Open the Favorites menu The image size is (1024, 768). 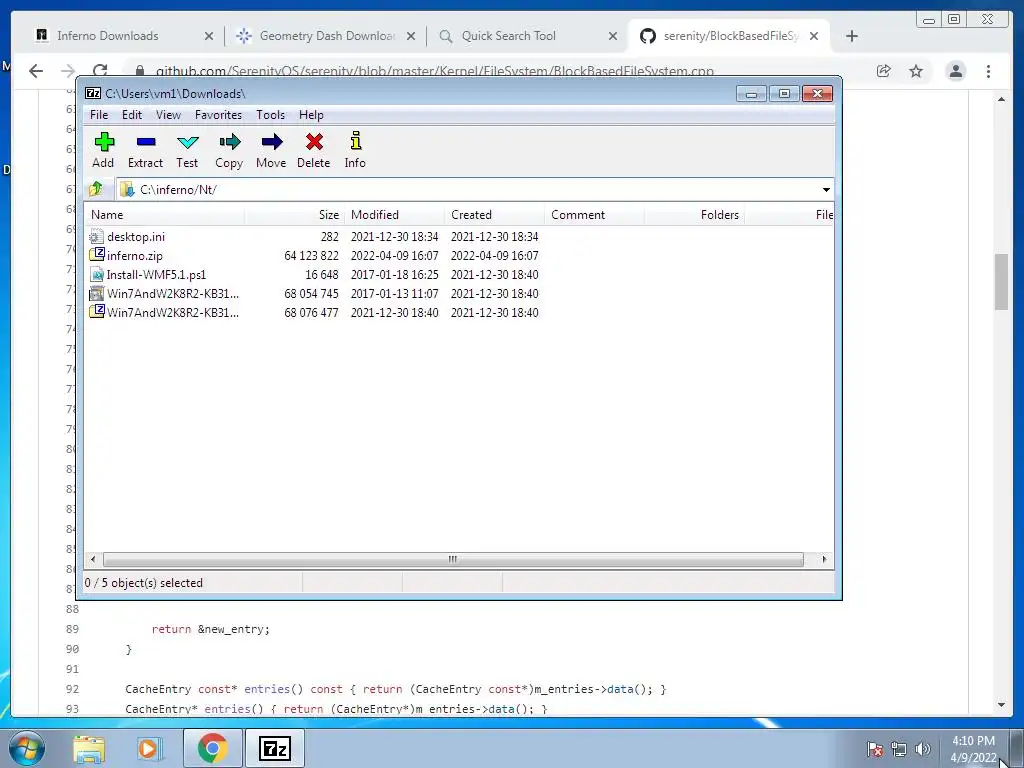click(218, 115)
